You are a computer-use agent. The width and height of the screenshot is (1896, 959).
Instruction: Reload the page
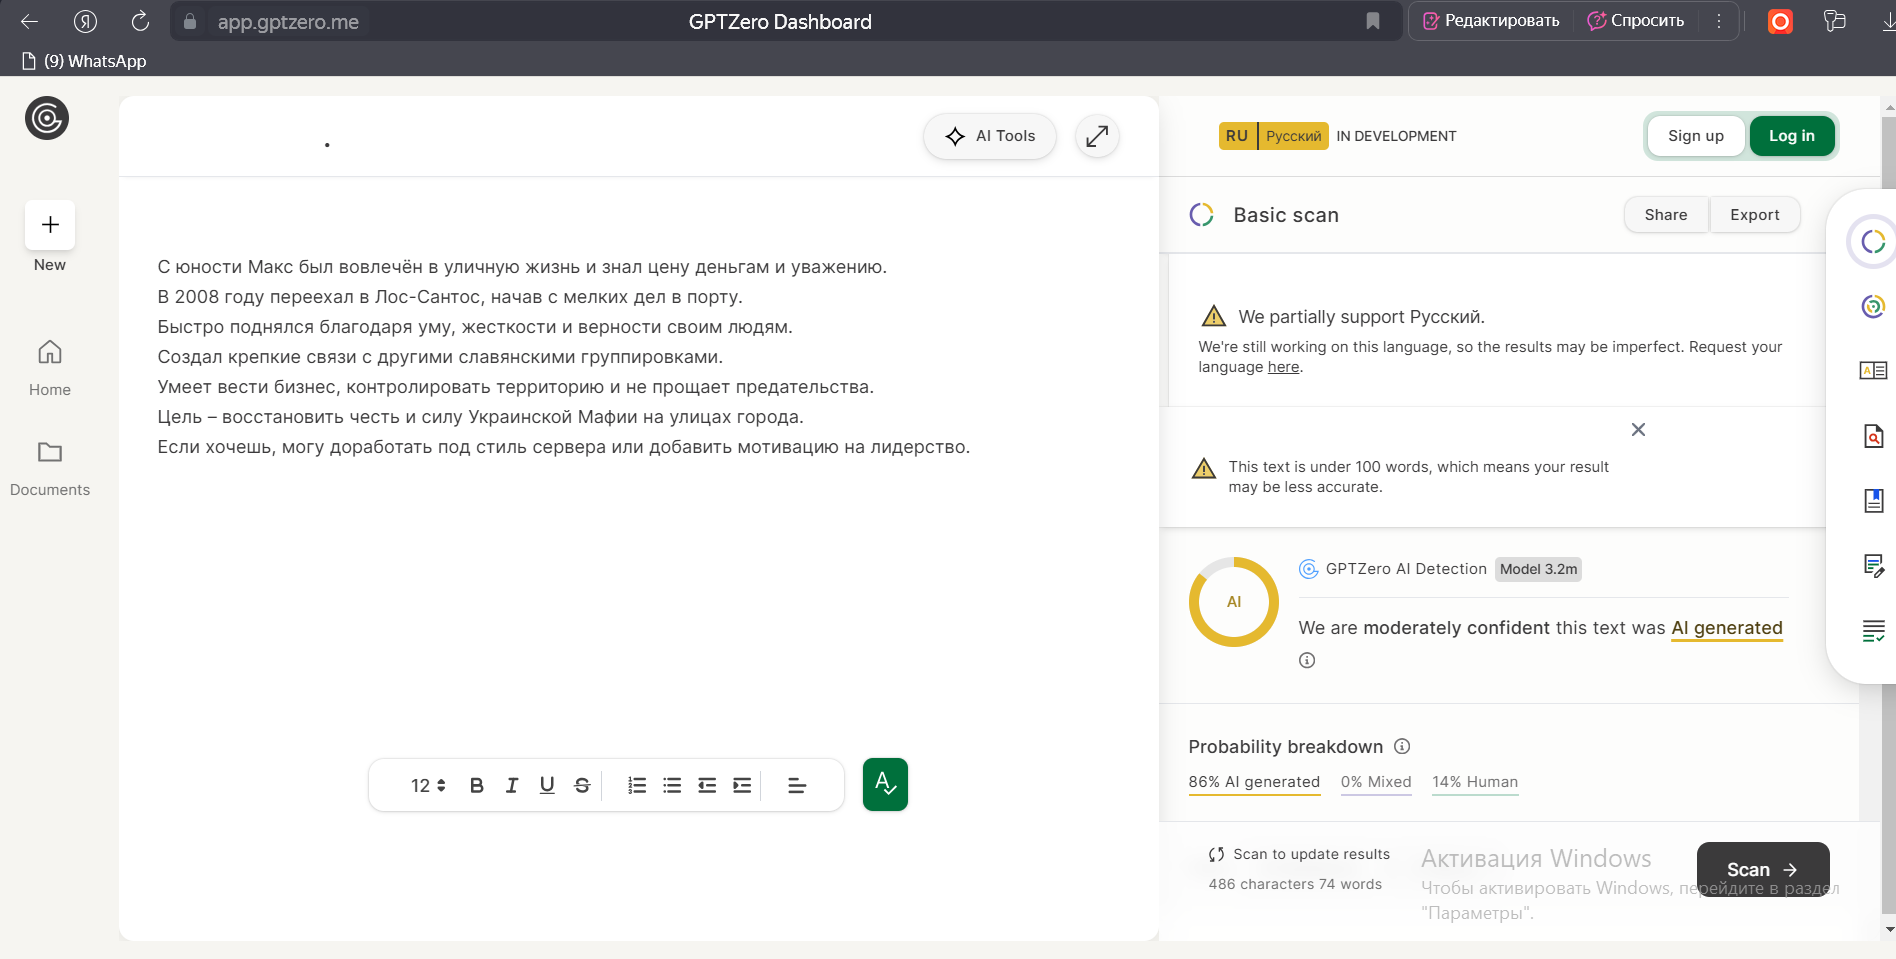pos(140,21)
